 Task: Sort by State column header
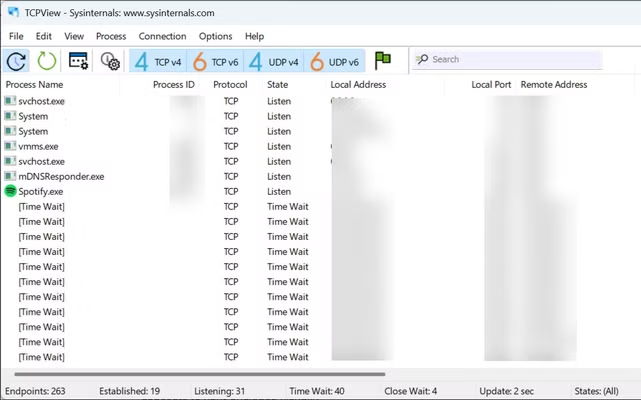point(278,85)
